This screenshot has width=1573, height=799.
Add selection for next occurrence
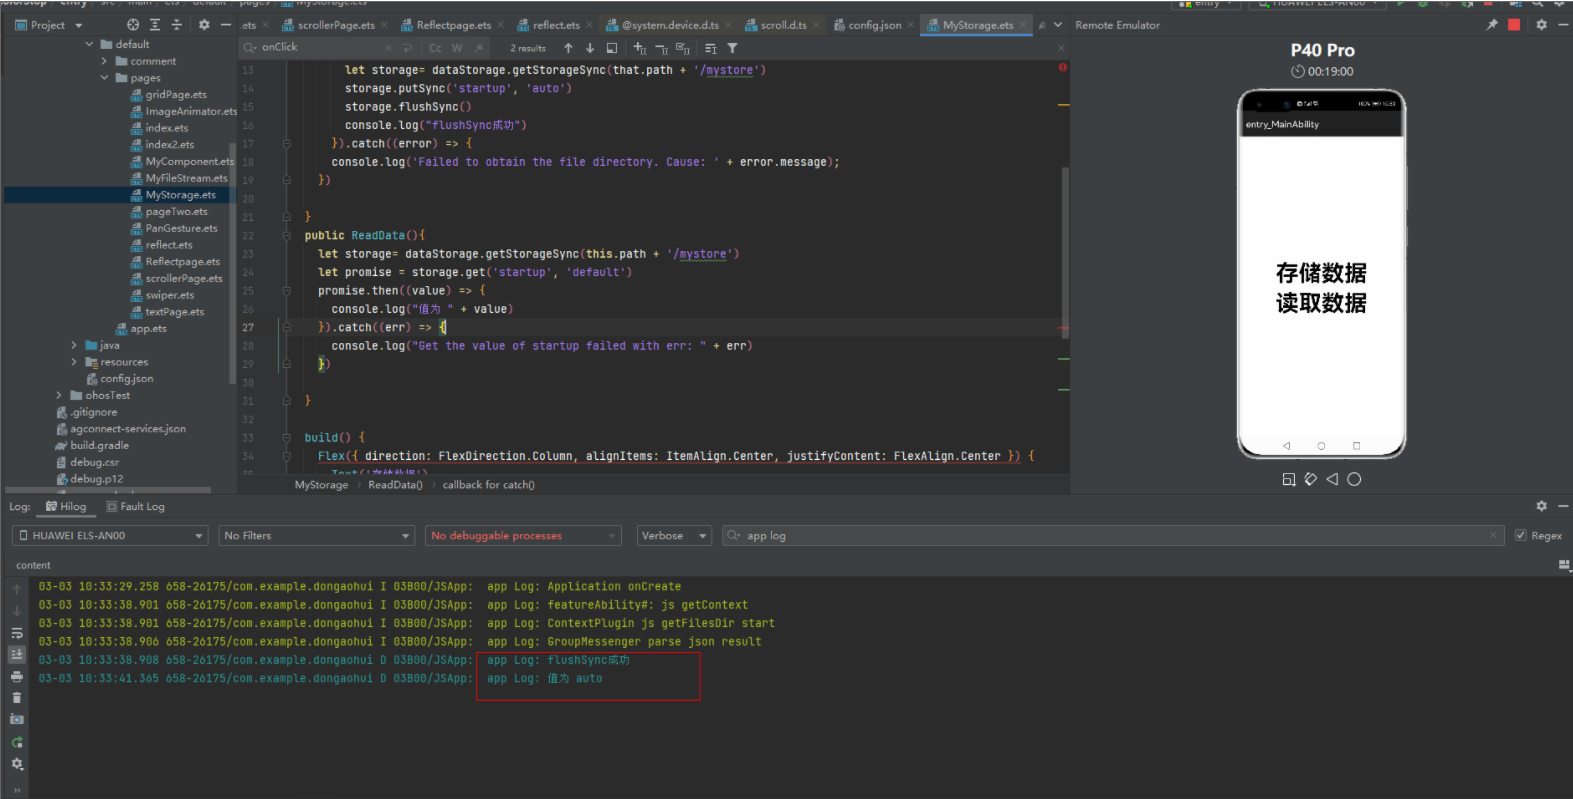pyautogui.click(x=640, y=48)
